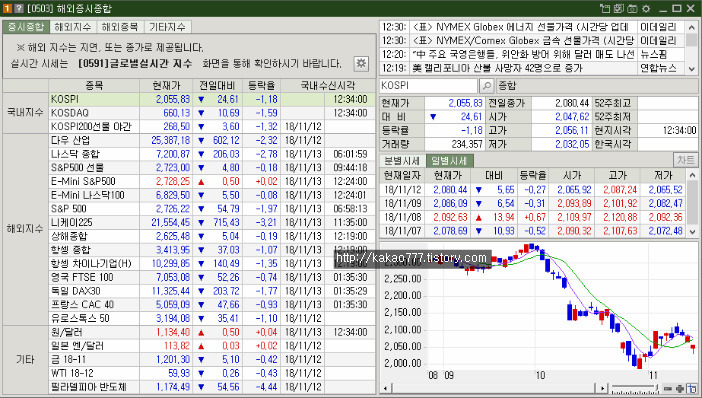The height and width of the screenshot is (398, 702).
Task: Select the 유로스톡스 50 row
Action: 212,318
